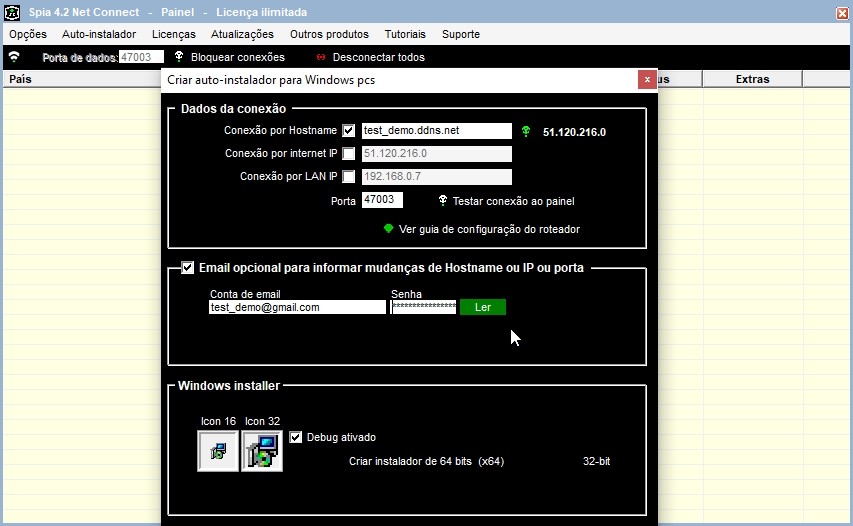
Task: Click Bloquear conexões text
Action: tap(238, 57)
